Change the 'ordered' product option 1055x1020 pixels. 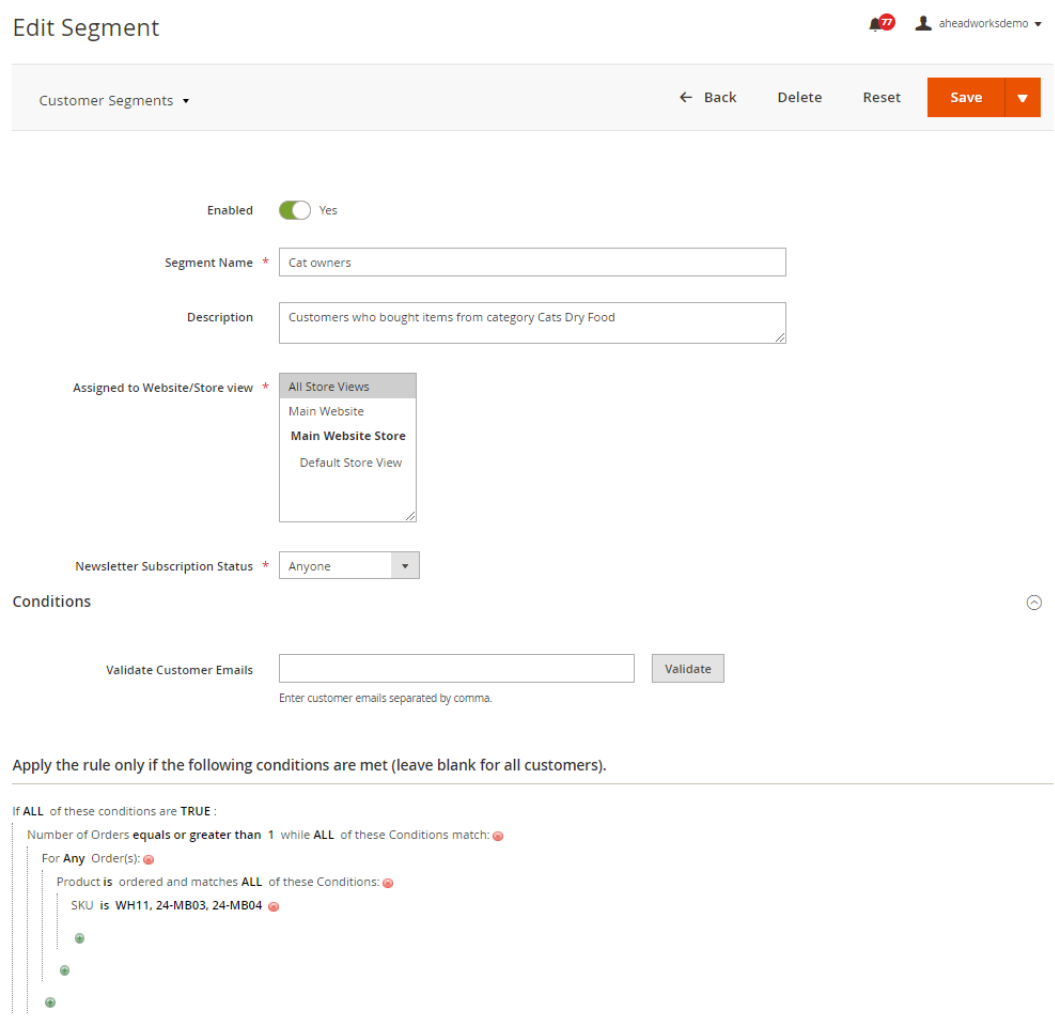click(141, 881)
